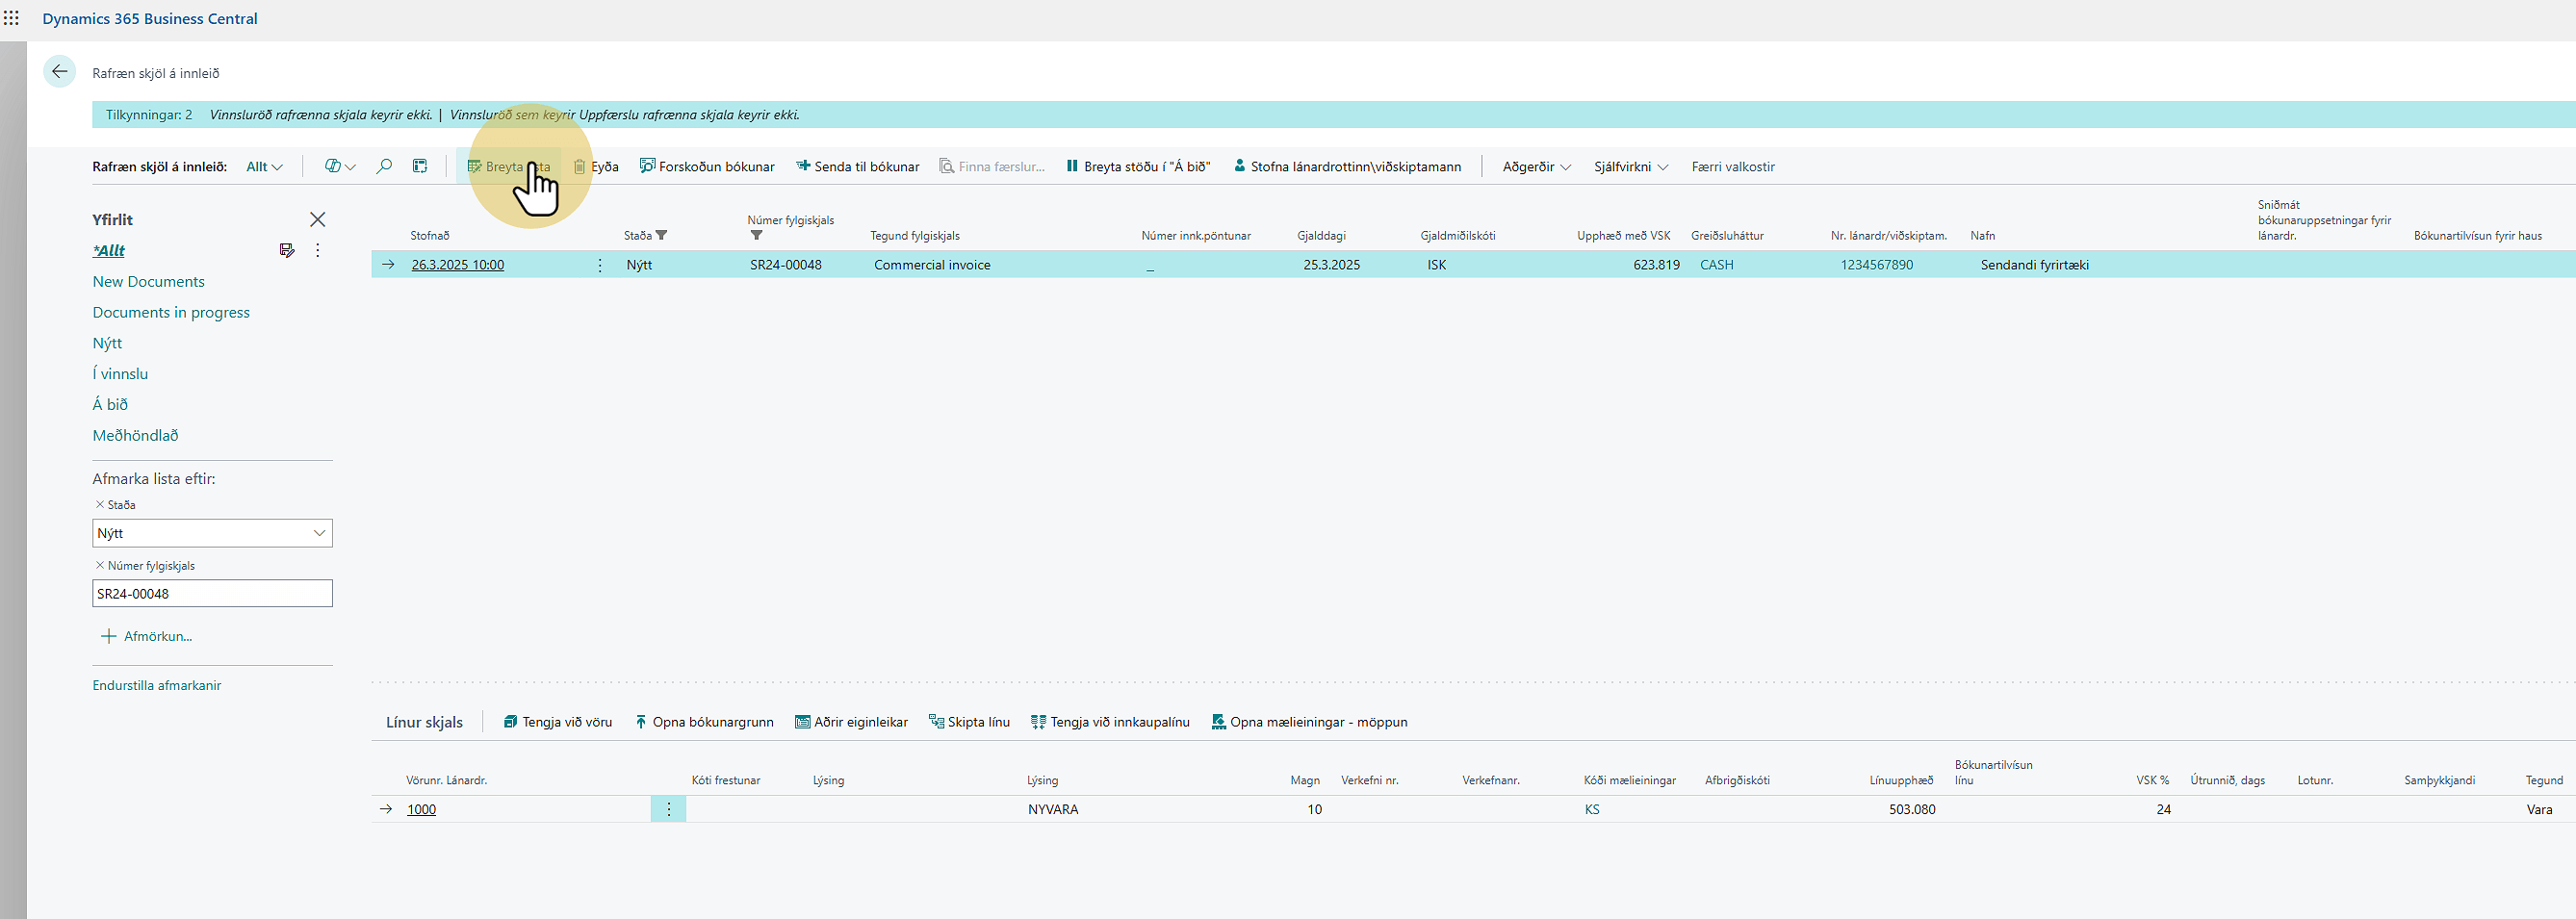Open the Staða filter dropdown showing Nýtt
Screen dimensions: 2576x919
click(x=212, y=533)
